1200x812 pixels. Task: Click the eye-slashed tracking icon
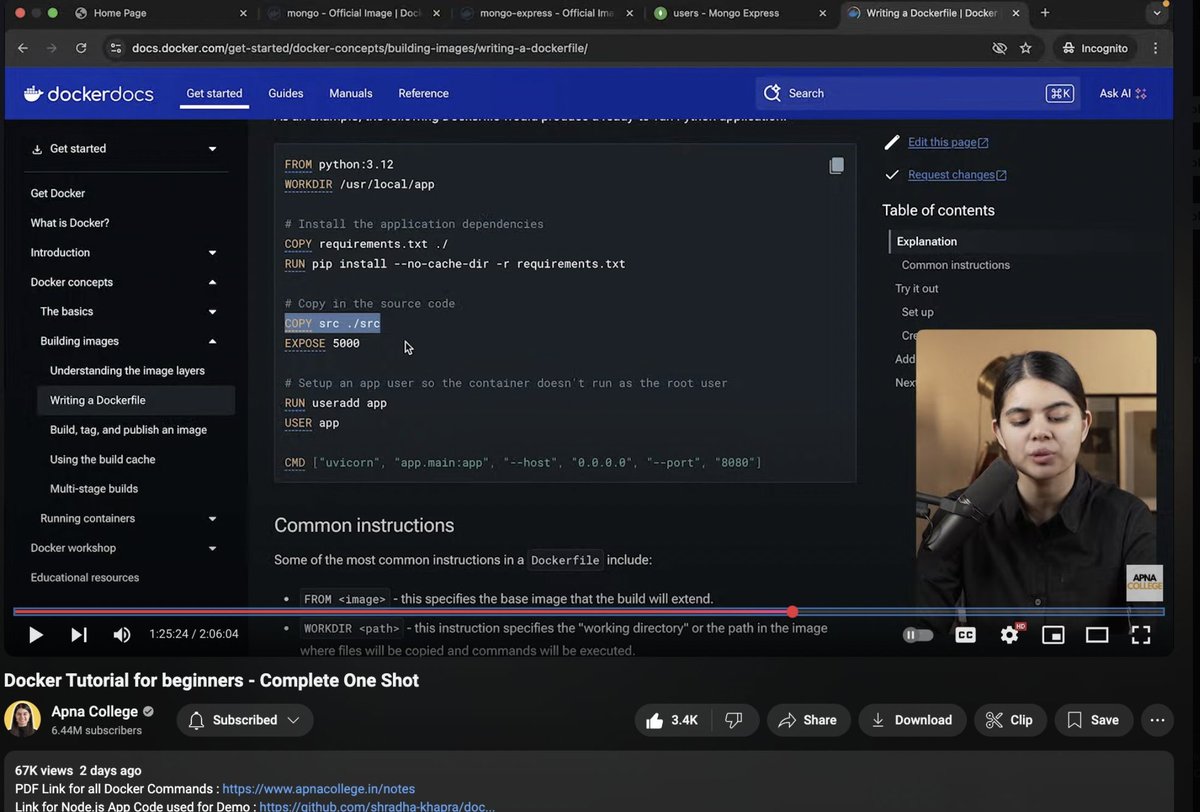coord(998,48)
